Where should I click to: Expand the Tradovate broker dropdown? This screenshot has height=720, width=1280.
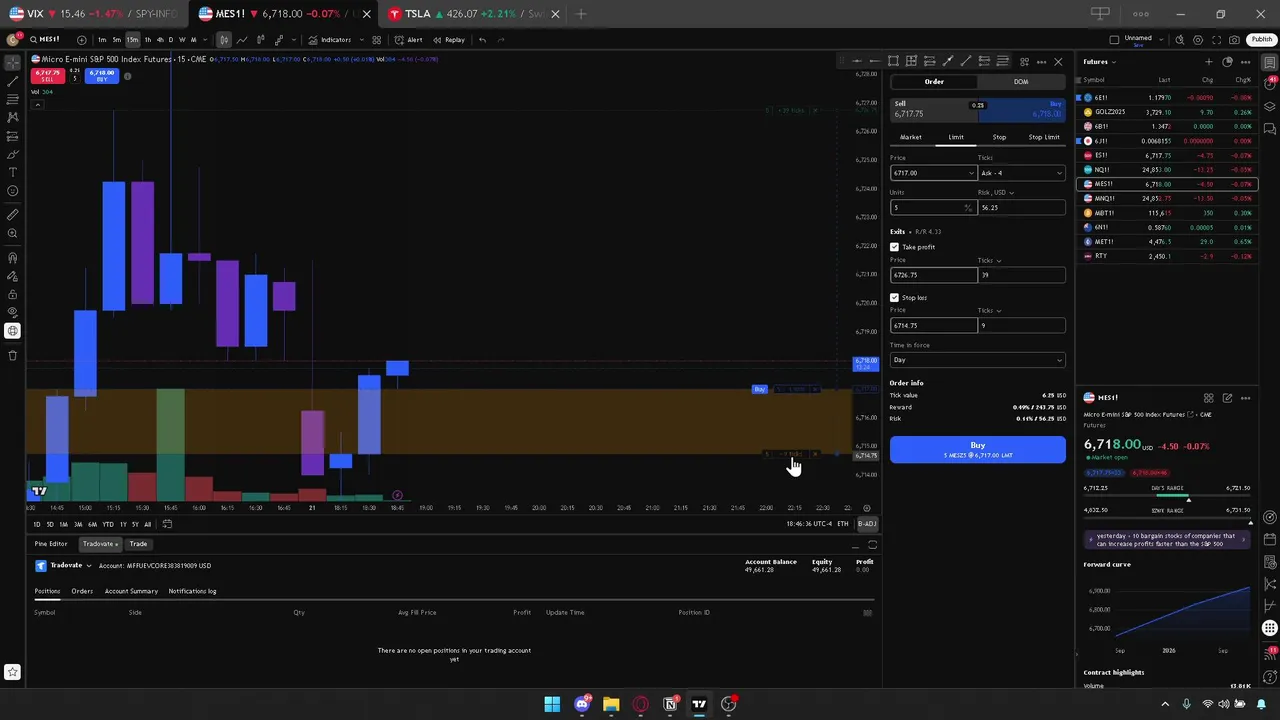pos(87,566)
